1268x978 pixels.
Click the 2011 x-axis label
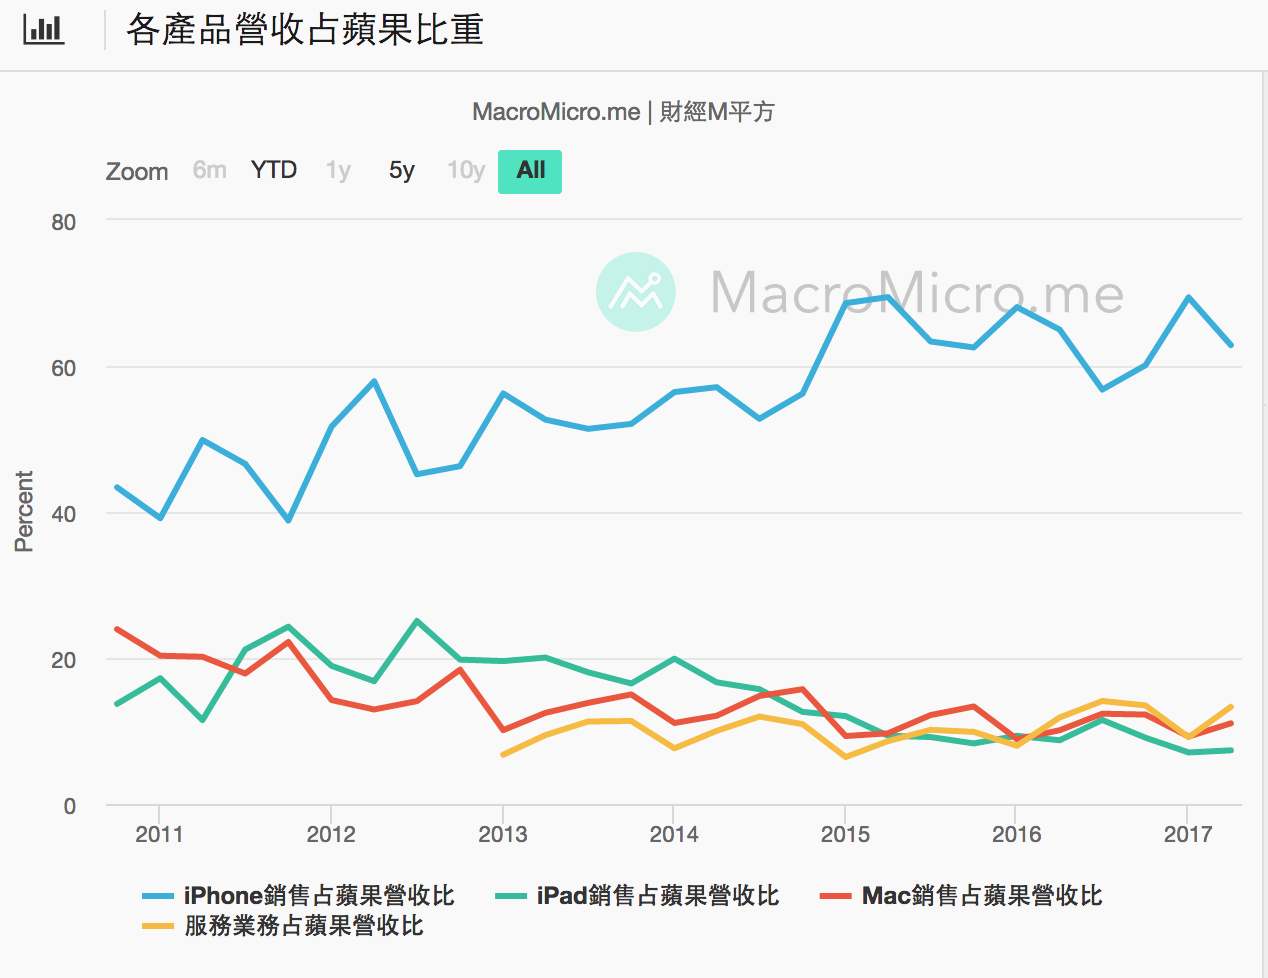pyautogui.click(x=159, y=834)
